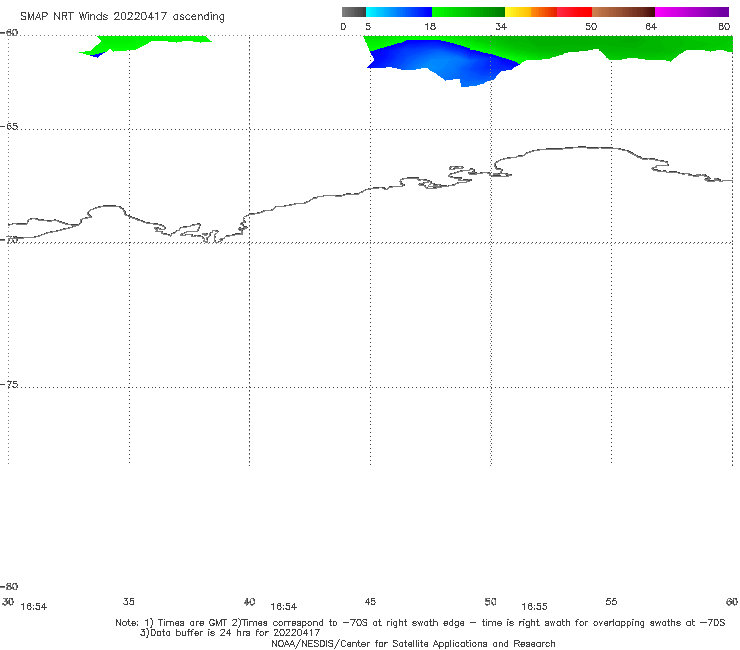Select the magenta-purple segment of the color bar
Screen dimensions: 740x650
pyautogui.click(x=692, y=12)
